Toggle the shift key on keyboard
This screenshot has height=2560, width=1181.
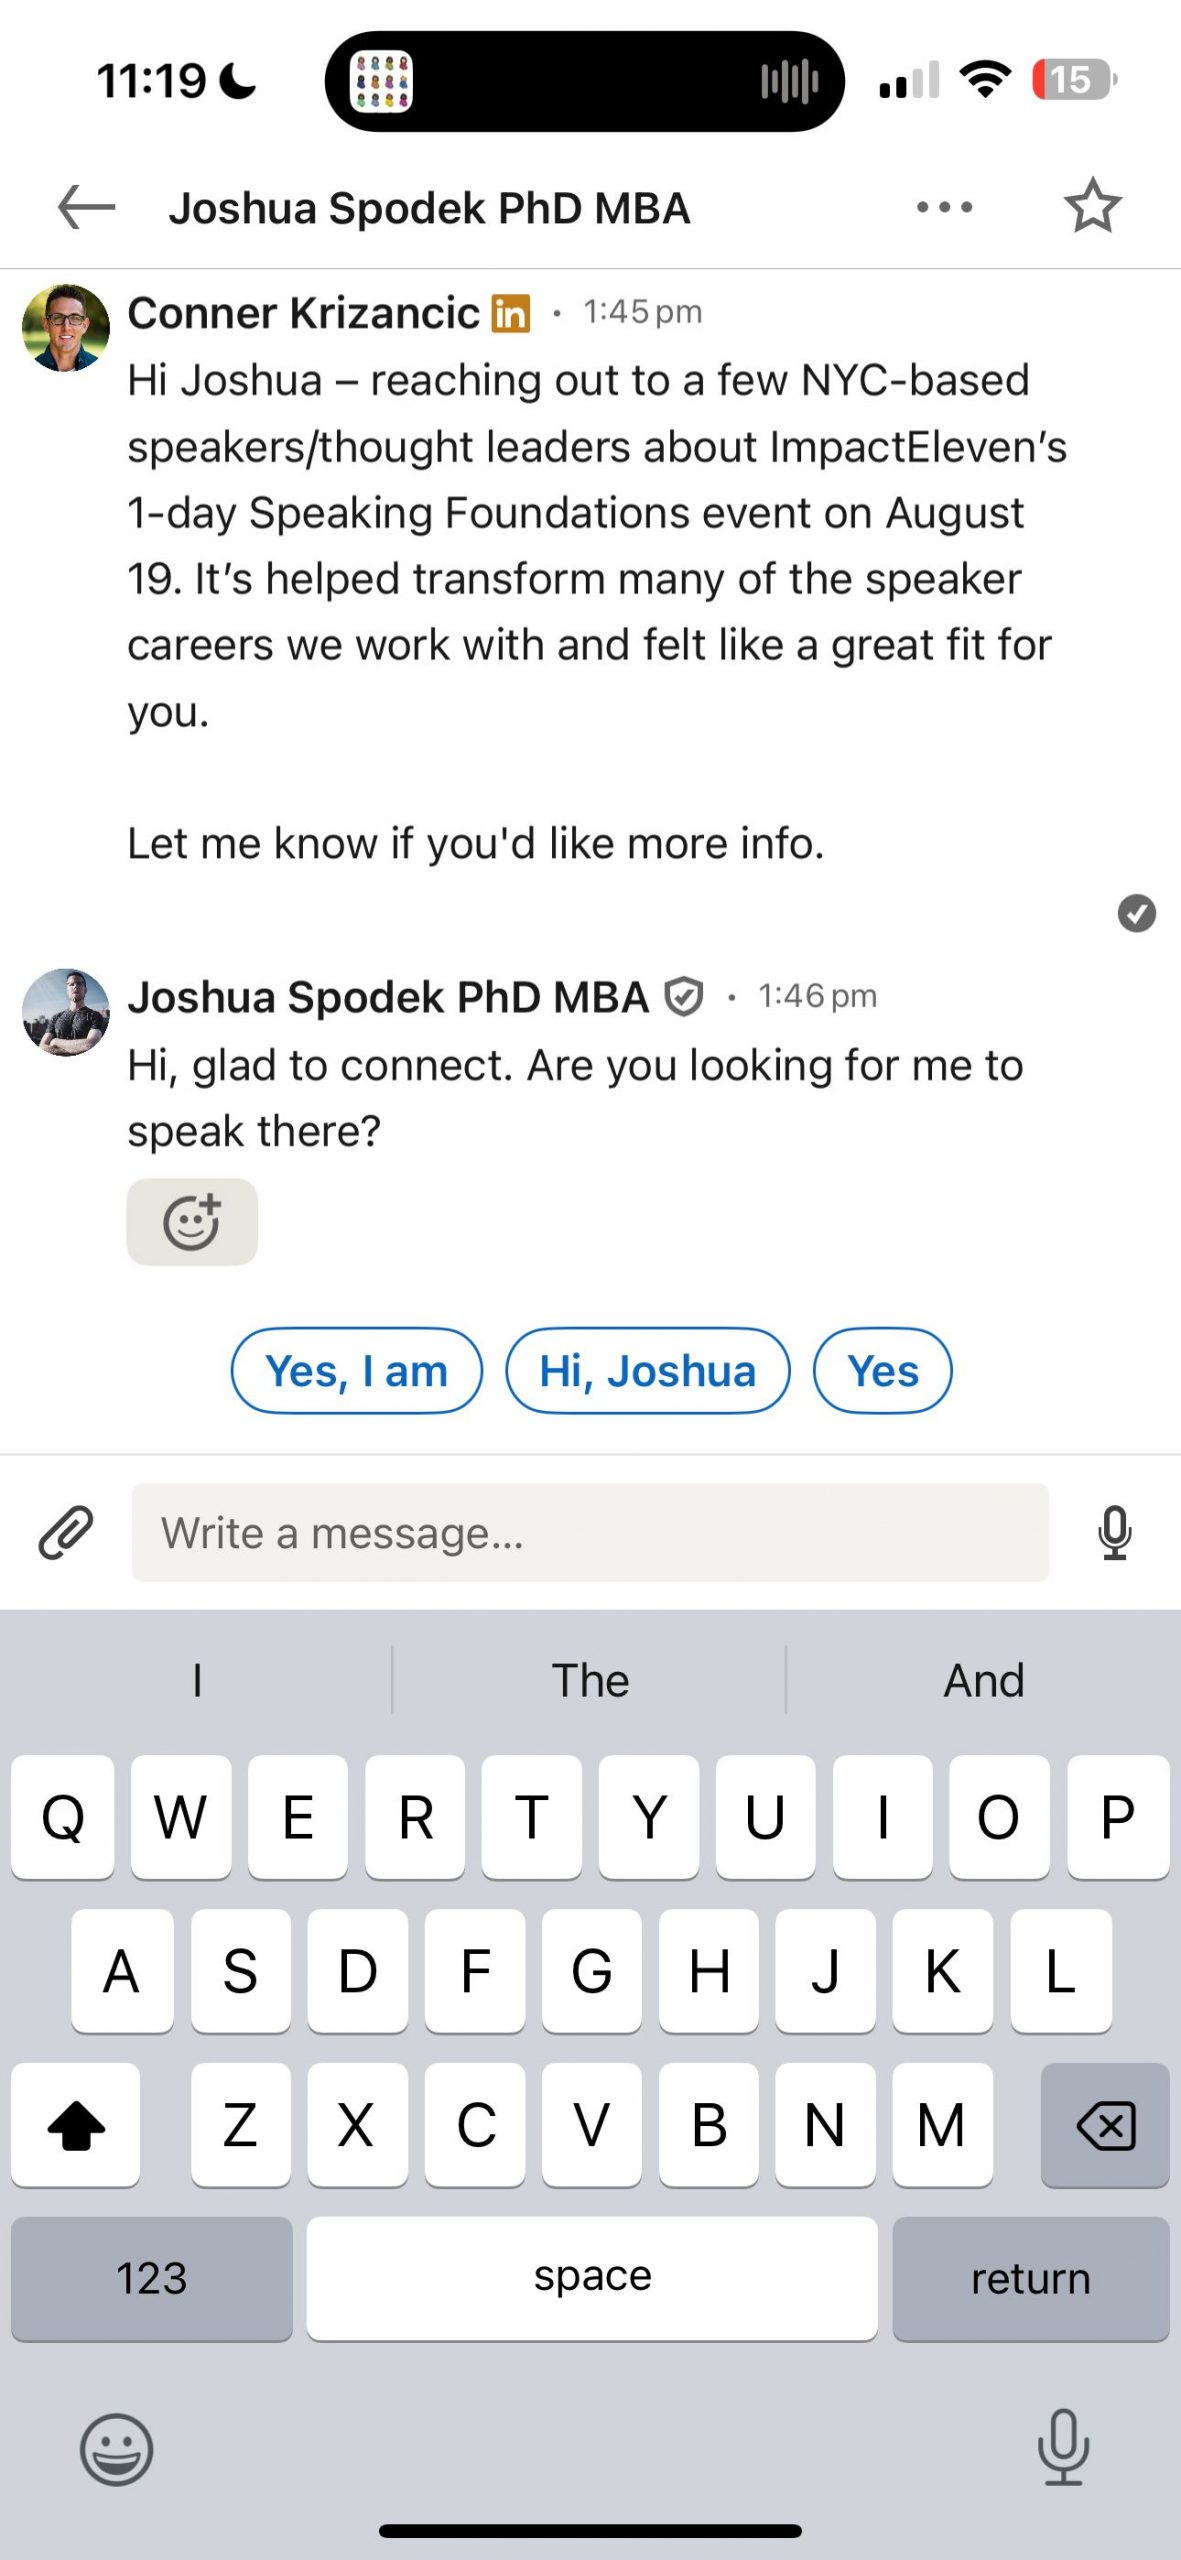coord(76,2125)
